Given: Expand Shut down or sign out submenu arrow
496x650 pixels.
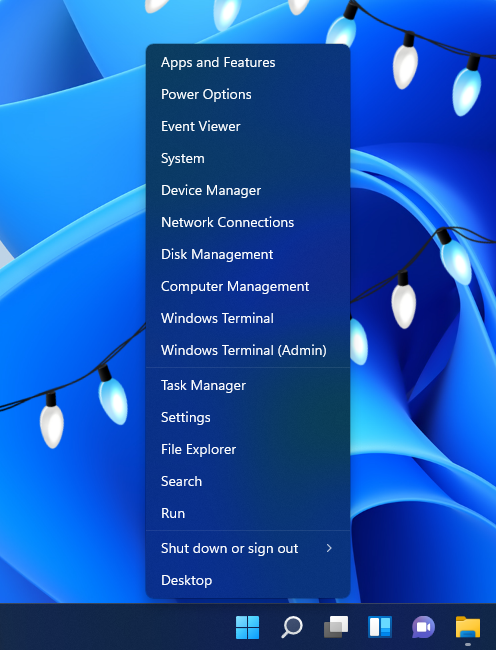Looking at the screenshot, I should point(329,548).
